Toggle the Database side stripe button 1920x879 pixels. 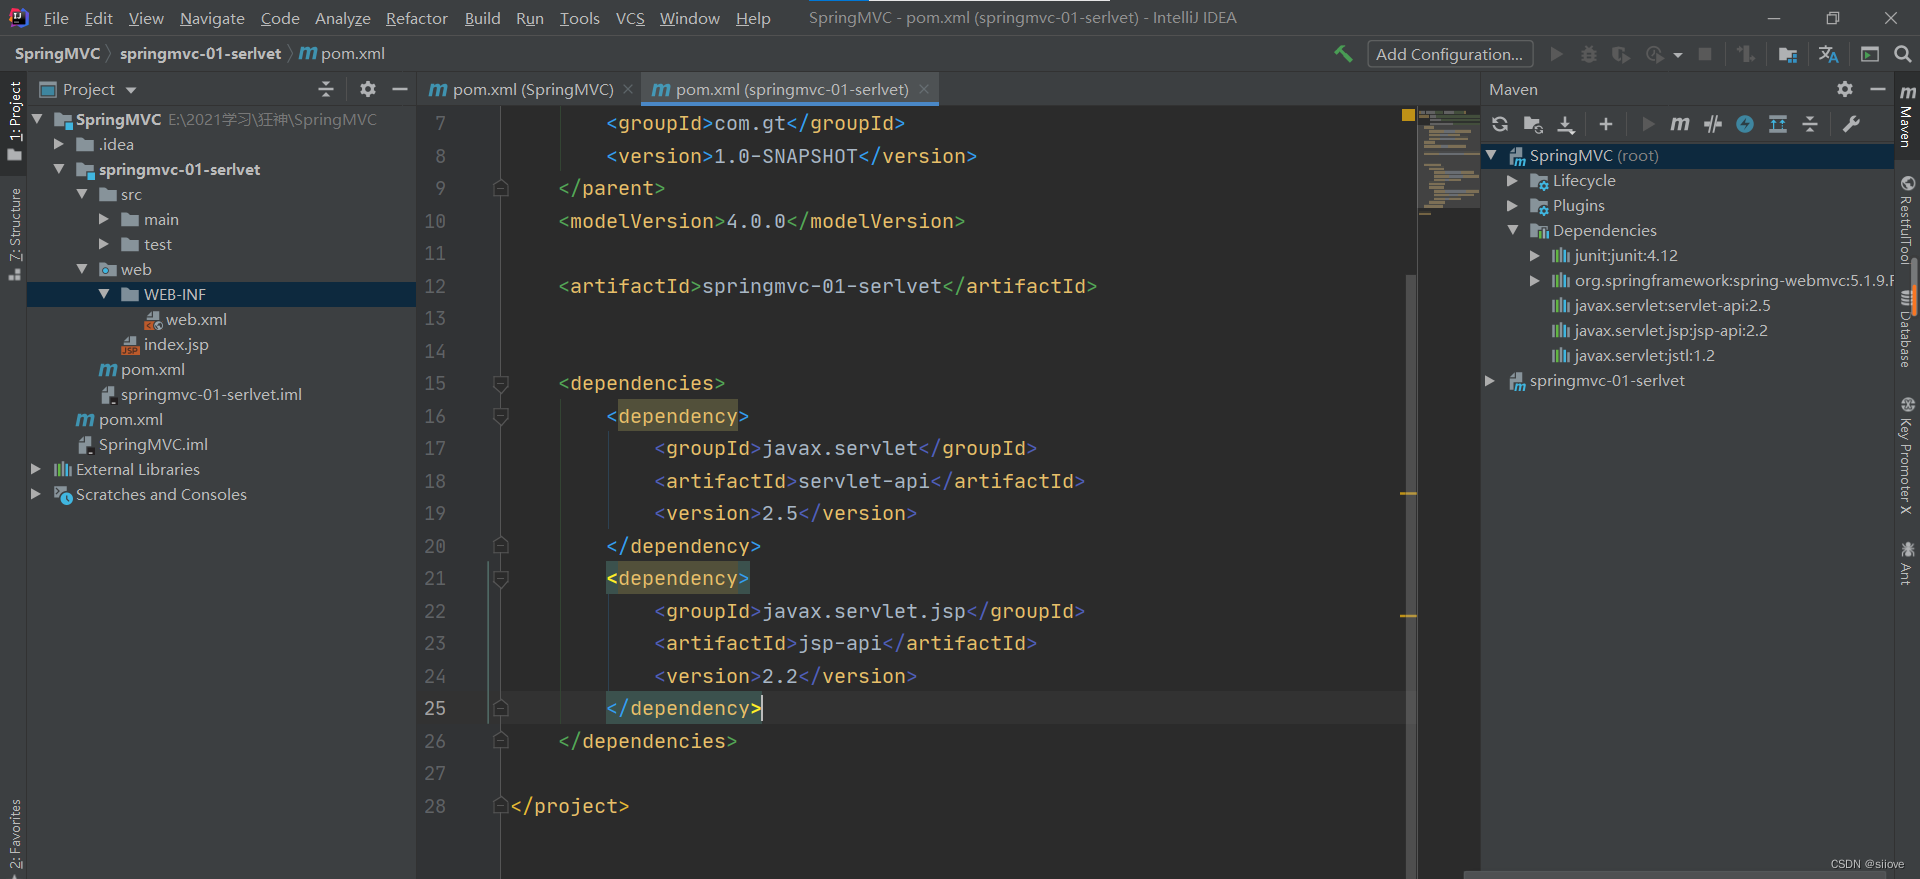point(1907,330)
